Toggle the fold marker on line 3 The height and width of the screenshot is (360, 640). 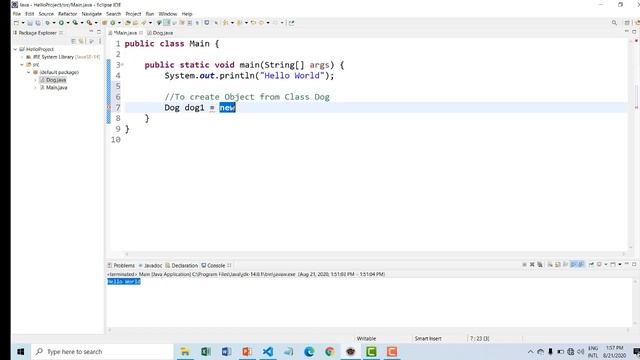point(122,65)
